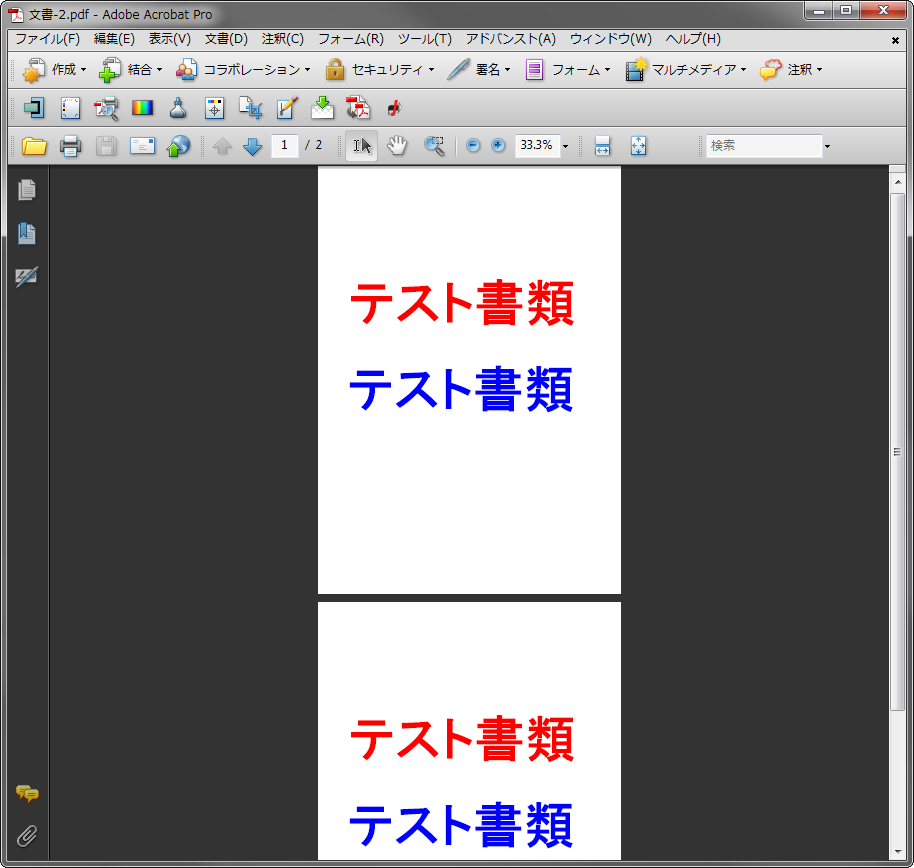Open the Signatures navigation panel

pos(27,276)
